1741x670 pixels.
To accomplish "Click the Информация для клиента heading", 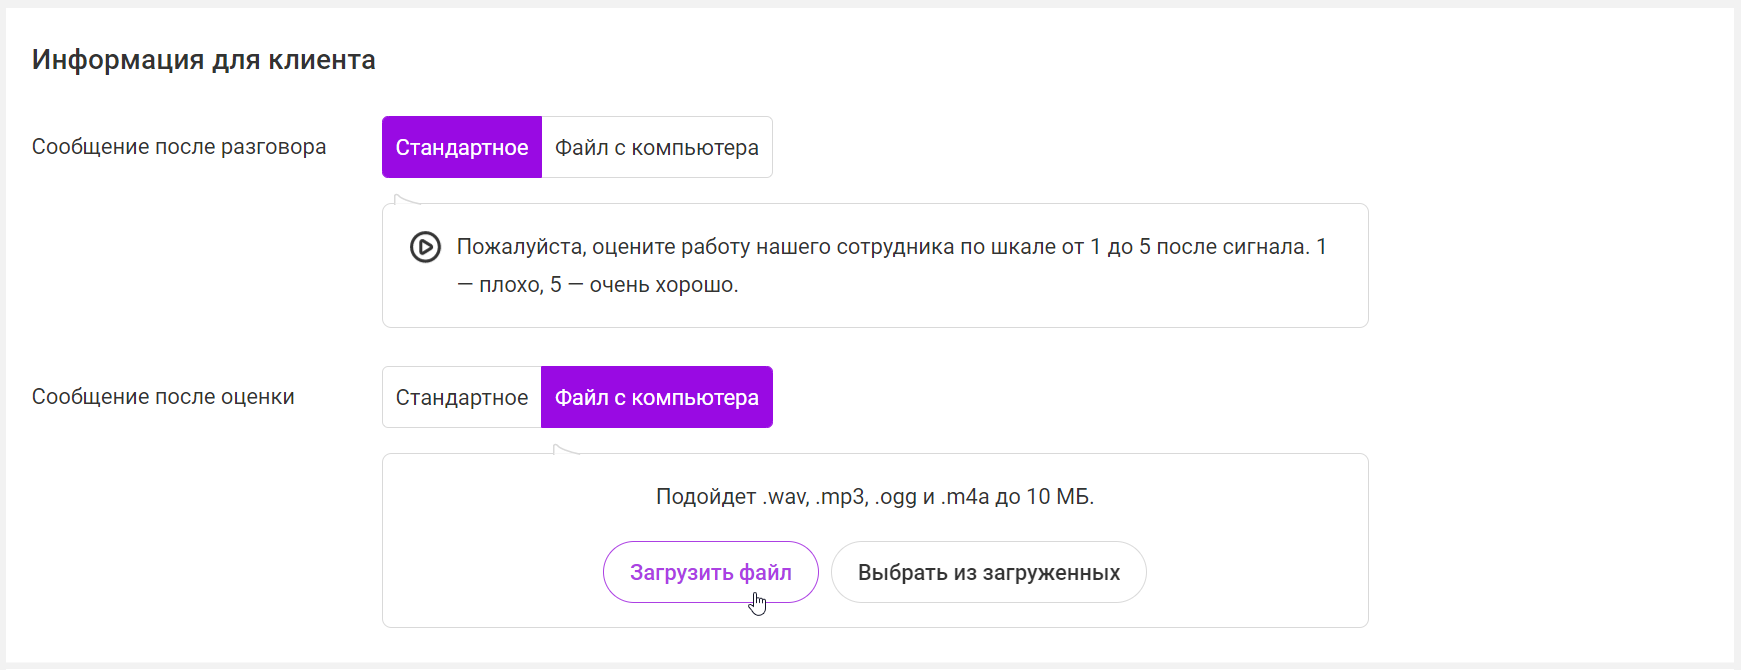I will (x=204, y=60).
